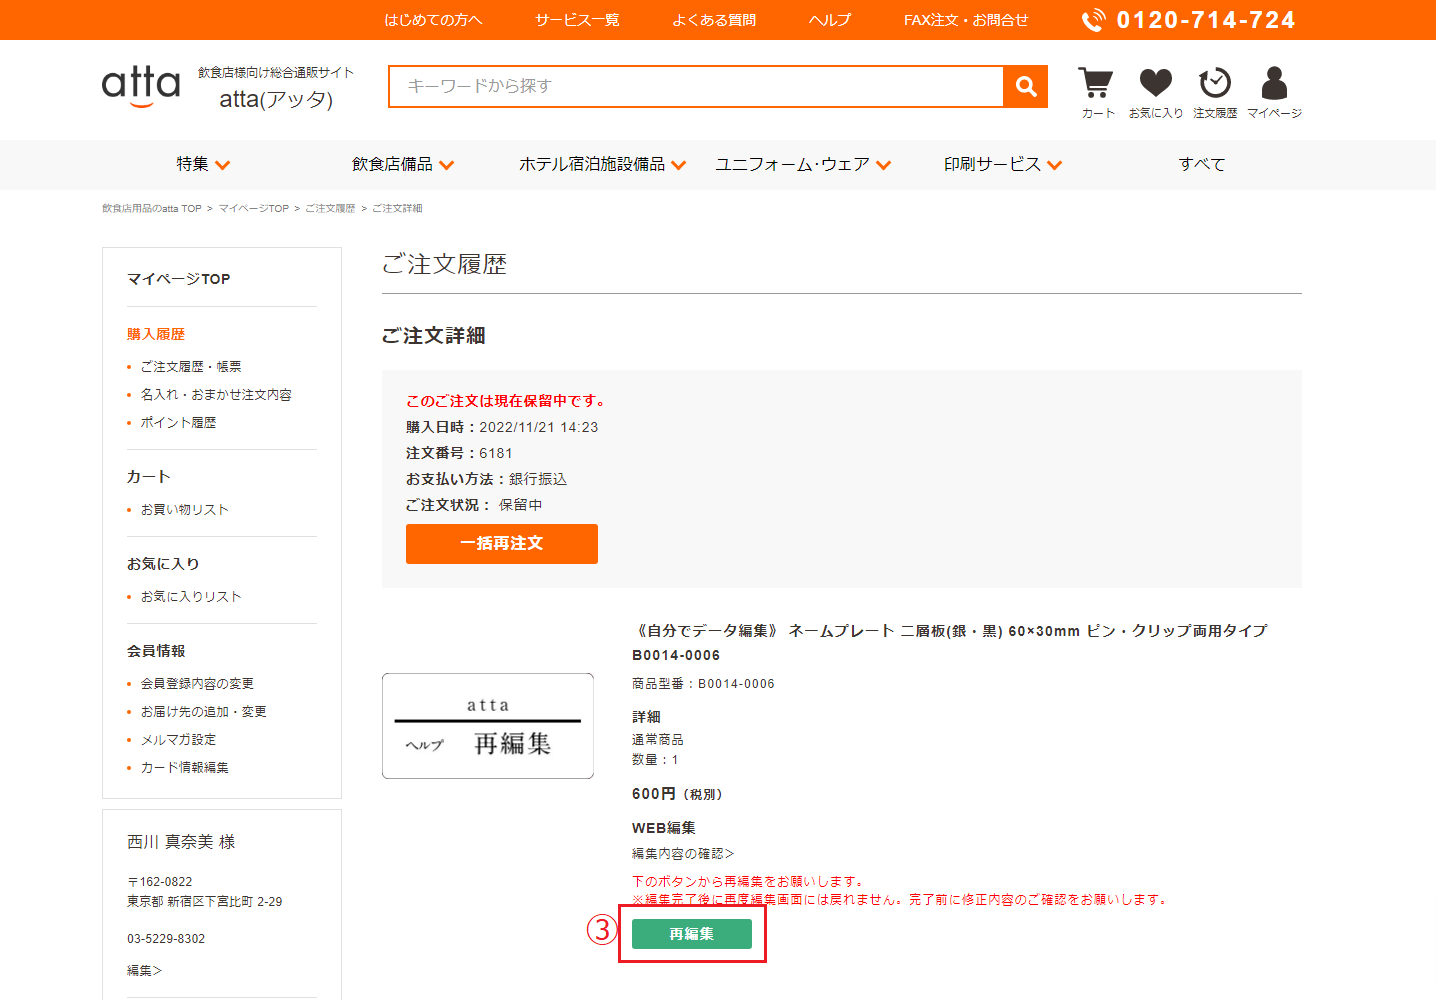Open order history clock icon
Screen dimensions: 1436x1000
tap(1215, 84)
